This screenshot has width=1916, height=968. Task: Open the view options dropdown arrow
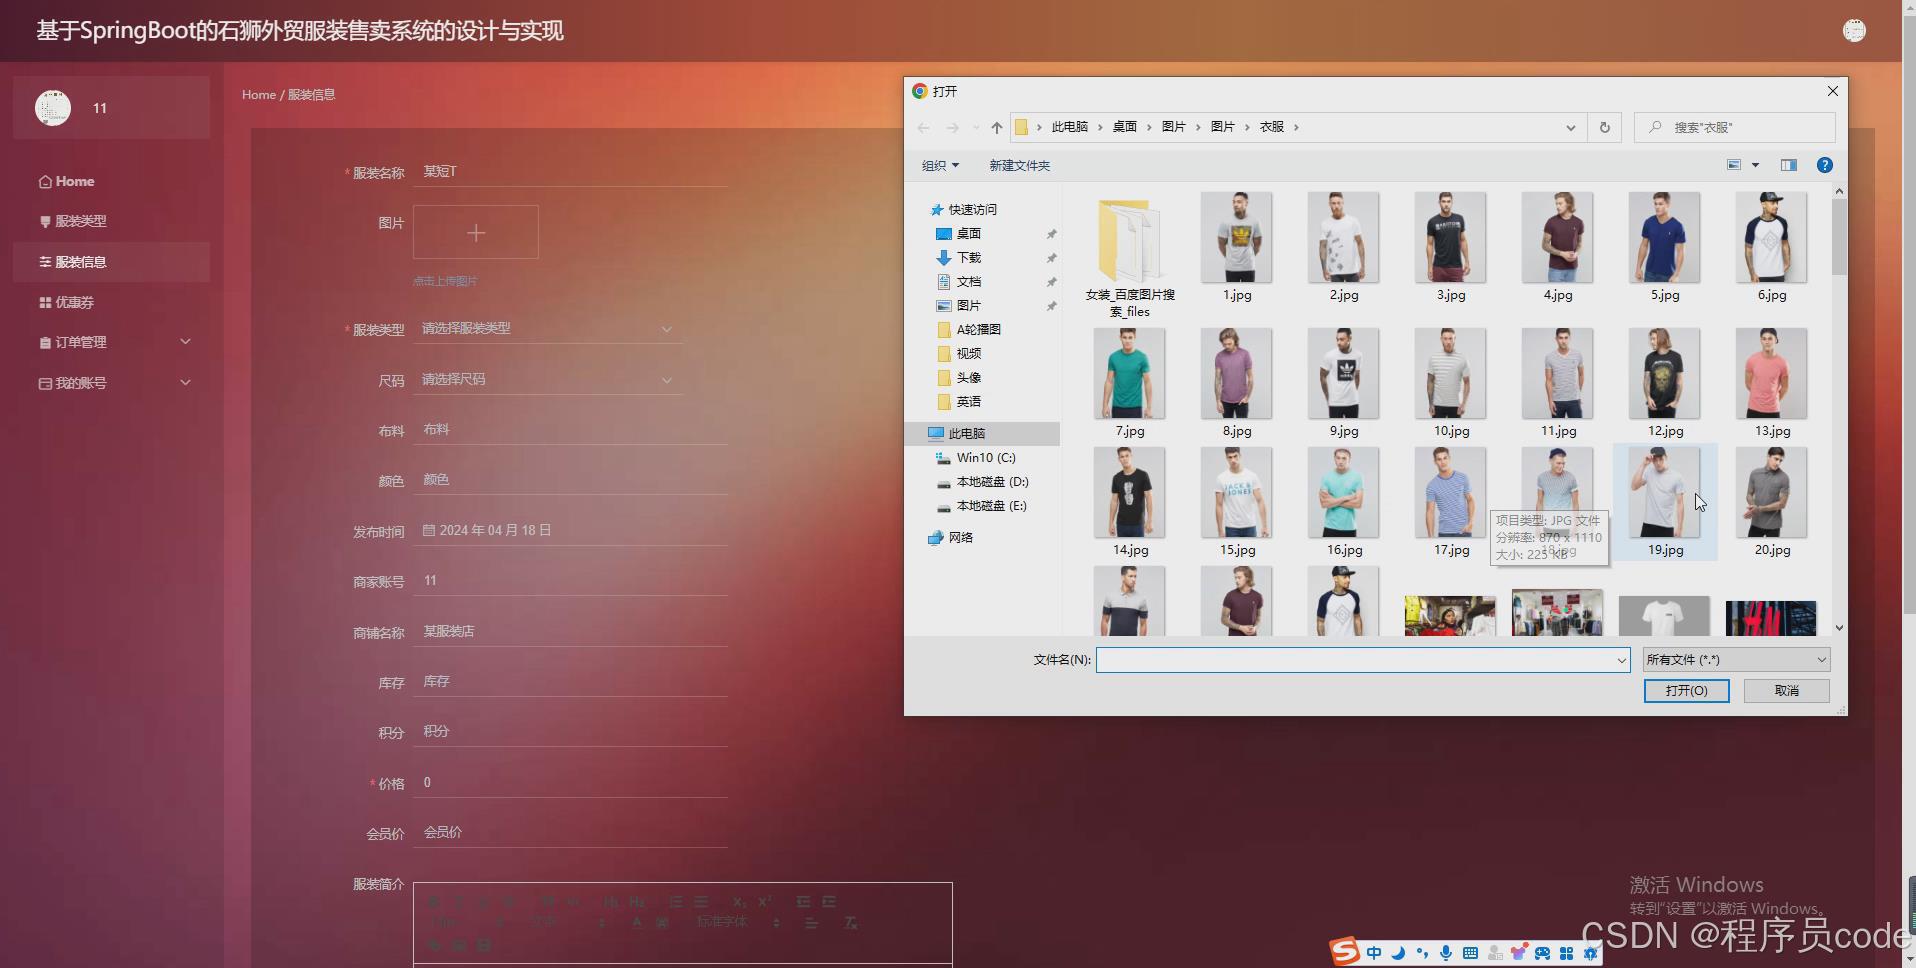(1755, 165)
